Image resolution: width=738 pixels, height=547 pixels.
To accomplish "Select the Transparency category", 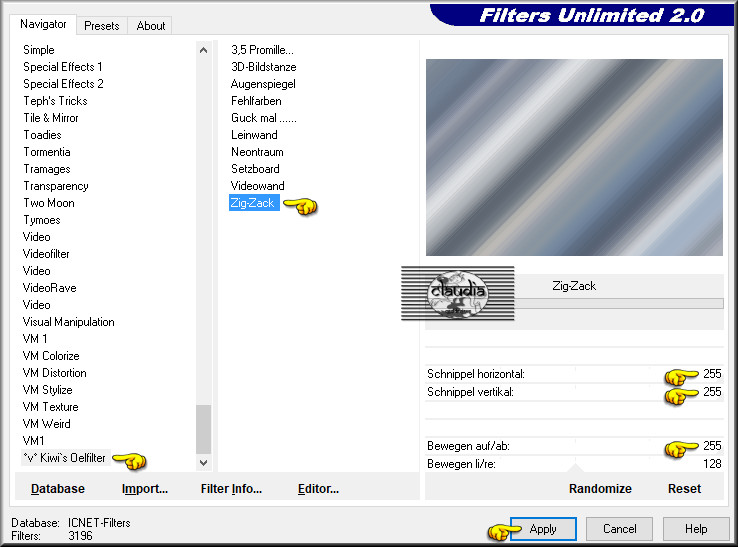I will [x=56, y=186].
